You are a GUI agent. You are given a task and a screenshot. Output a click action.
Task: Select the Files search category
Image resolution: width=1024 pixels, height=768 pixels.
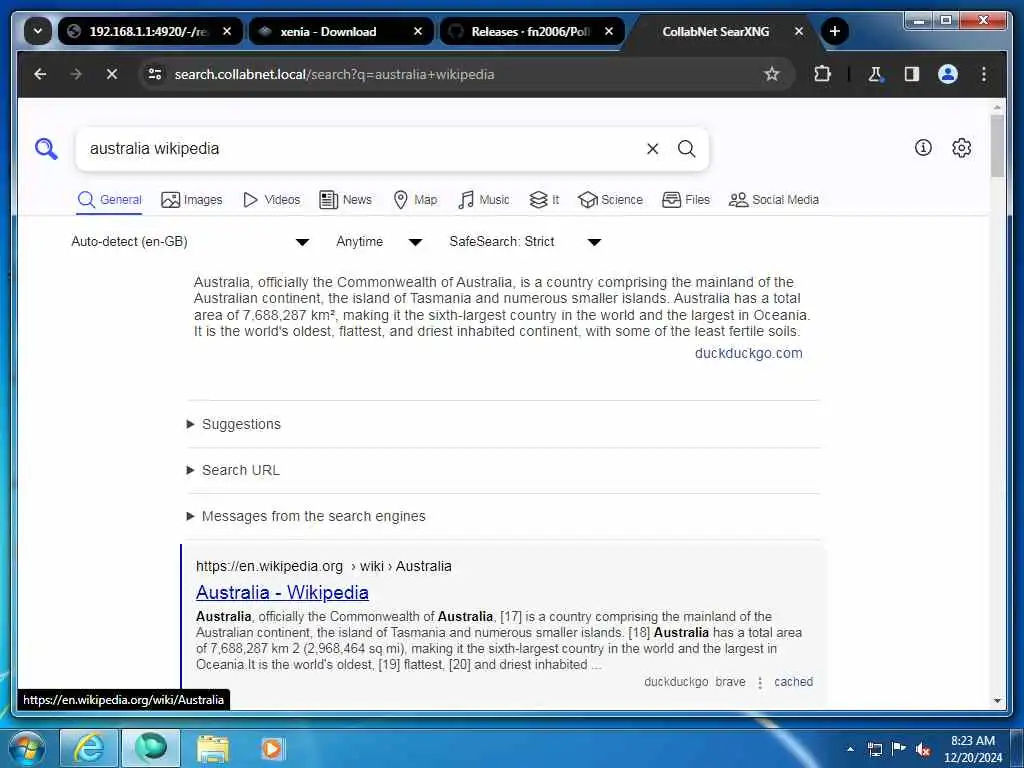click(686, 200)
